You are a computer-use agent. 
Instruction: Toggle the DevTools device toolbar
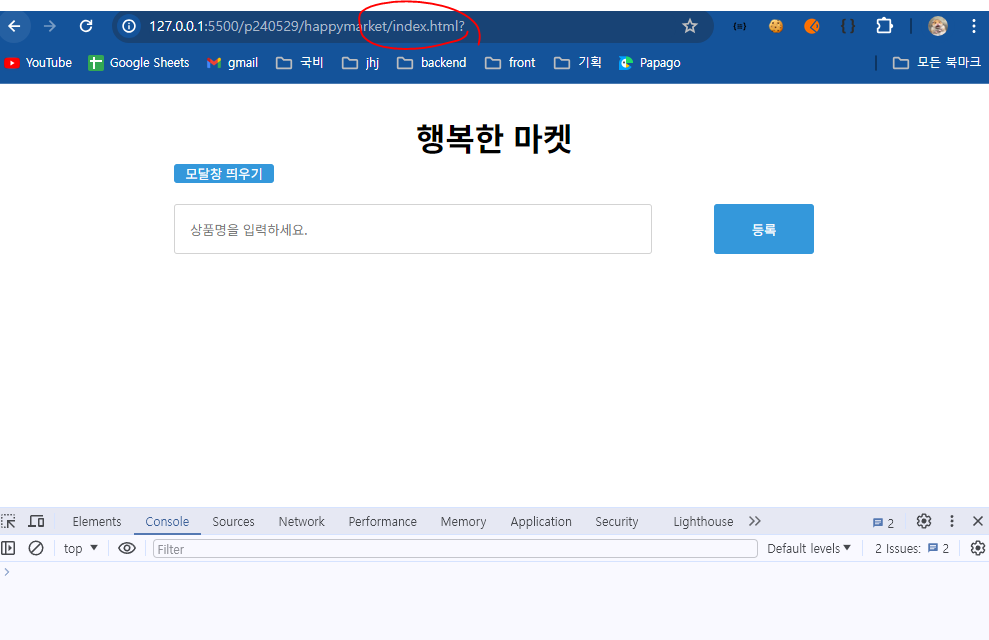click(37, 521)
